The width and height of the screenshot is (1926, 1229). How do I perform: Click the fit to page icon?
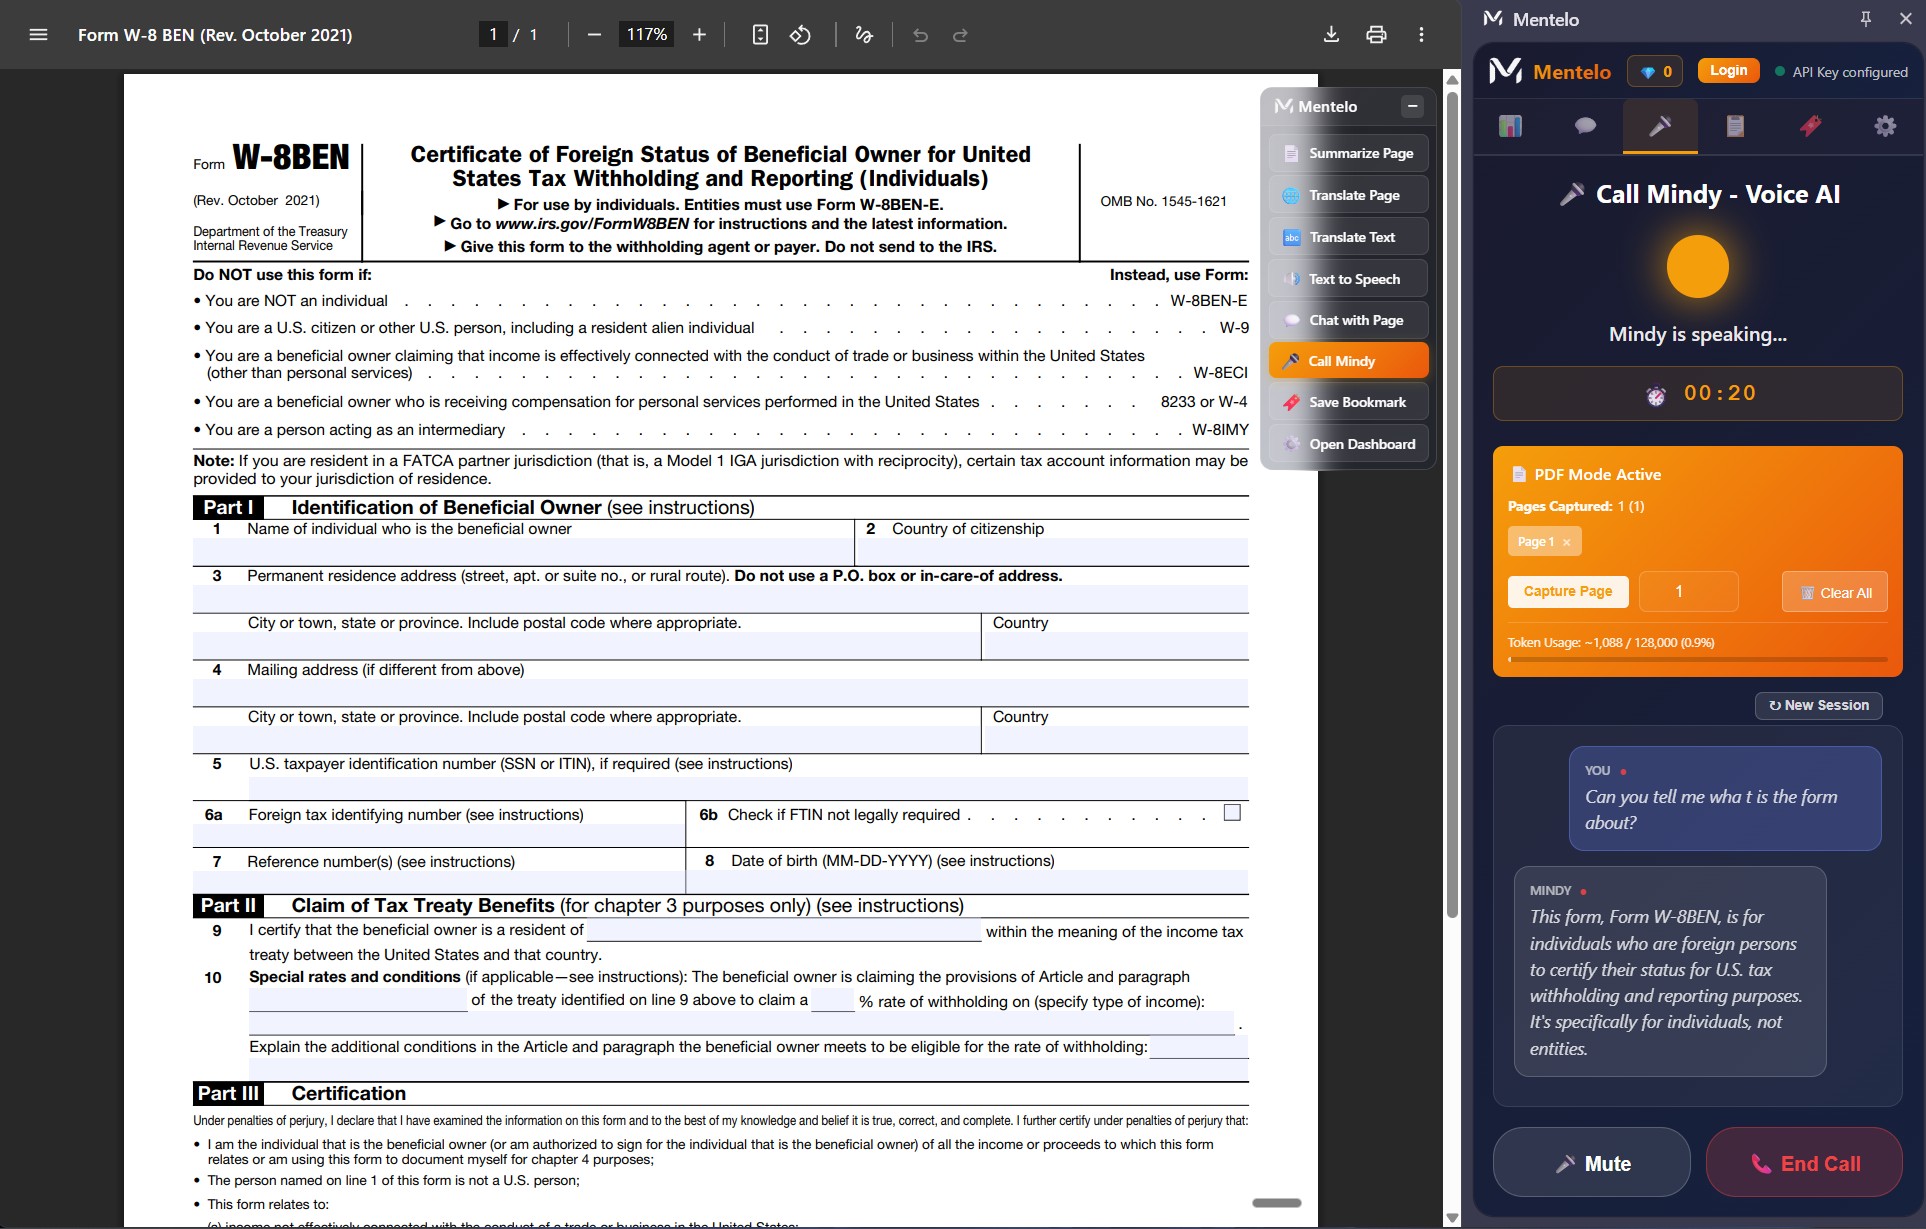click(760, 35)
